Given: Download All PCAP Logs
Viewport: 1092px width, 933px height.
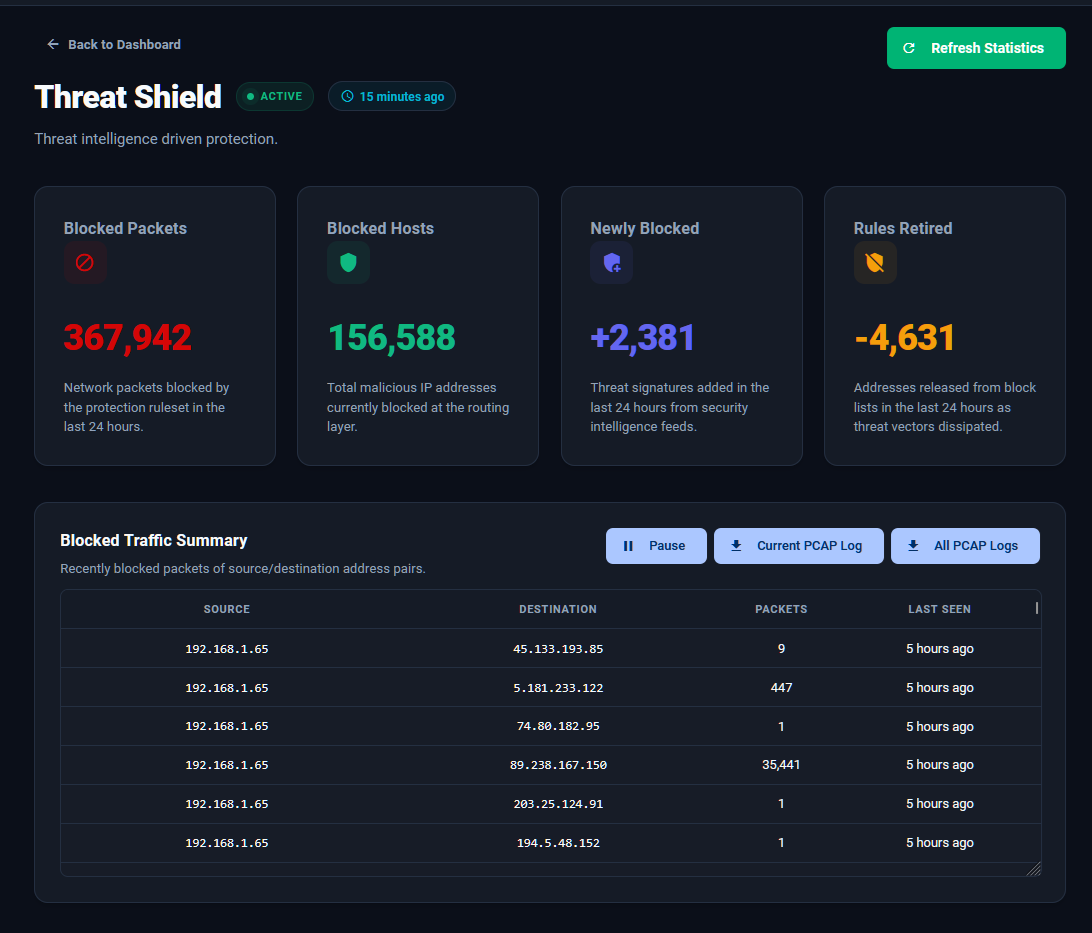Looking at the screenshot, I should [x=965, y=546].
